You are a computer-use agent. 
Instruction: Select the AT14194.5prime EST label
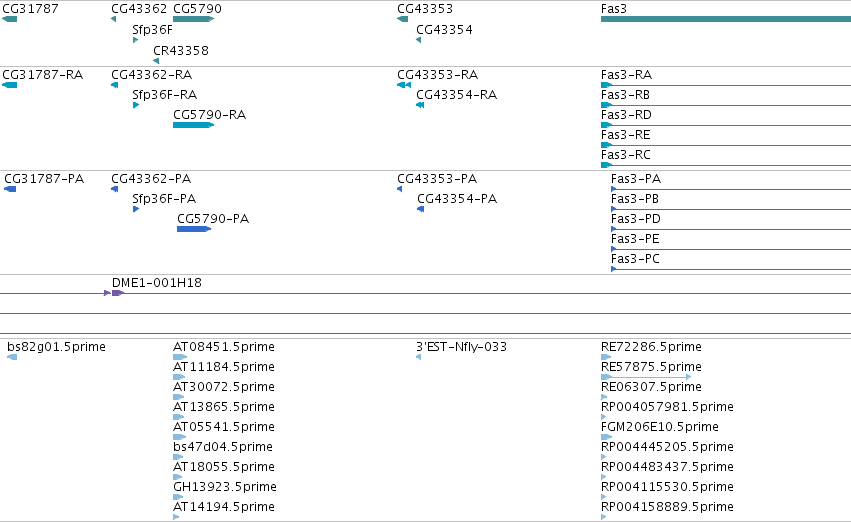coord(224,507)
